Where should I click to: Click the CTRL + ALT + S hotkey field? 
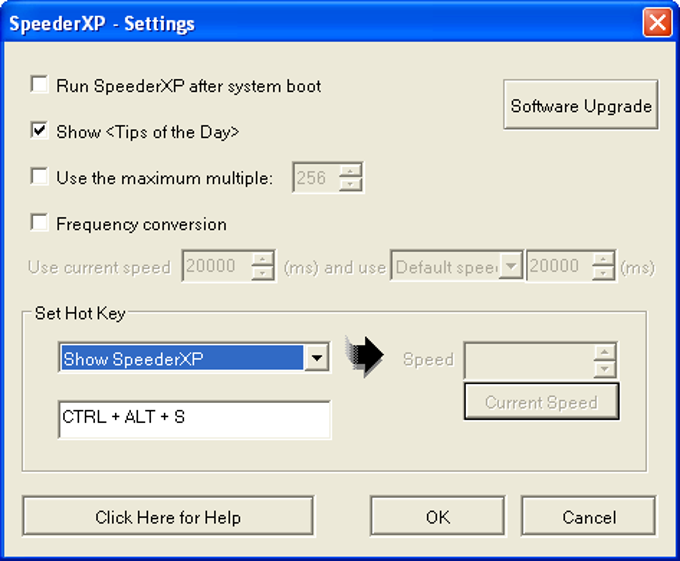(194, 419)
